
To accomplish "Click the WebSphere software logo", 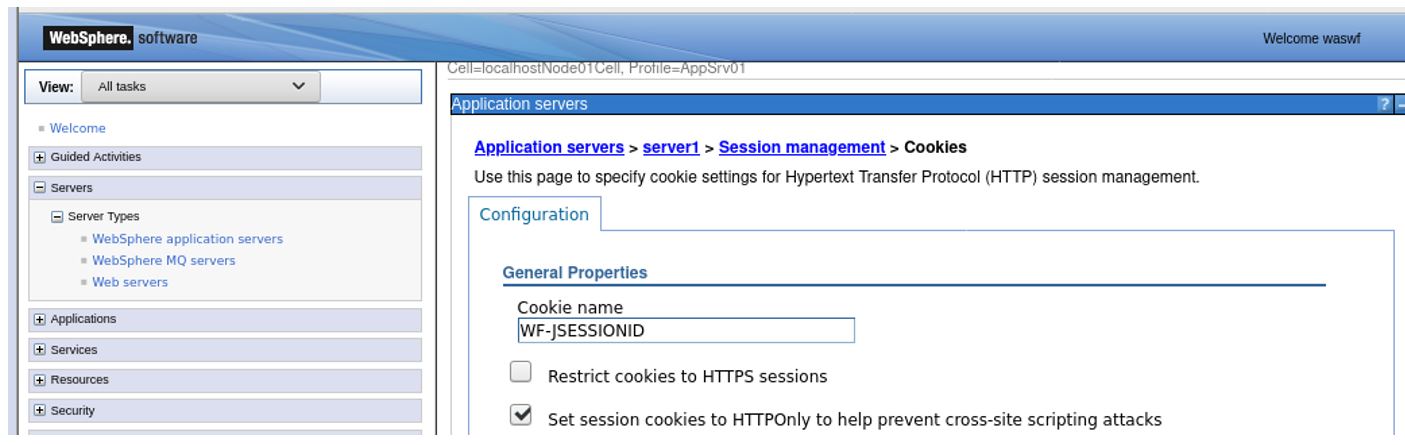I will [120, 38].
